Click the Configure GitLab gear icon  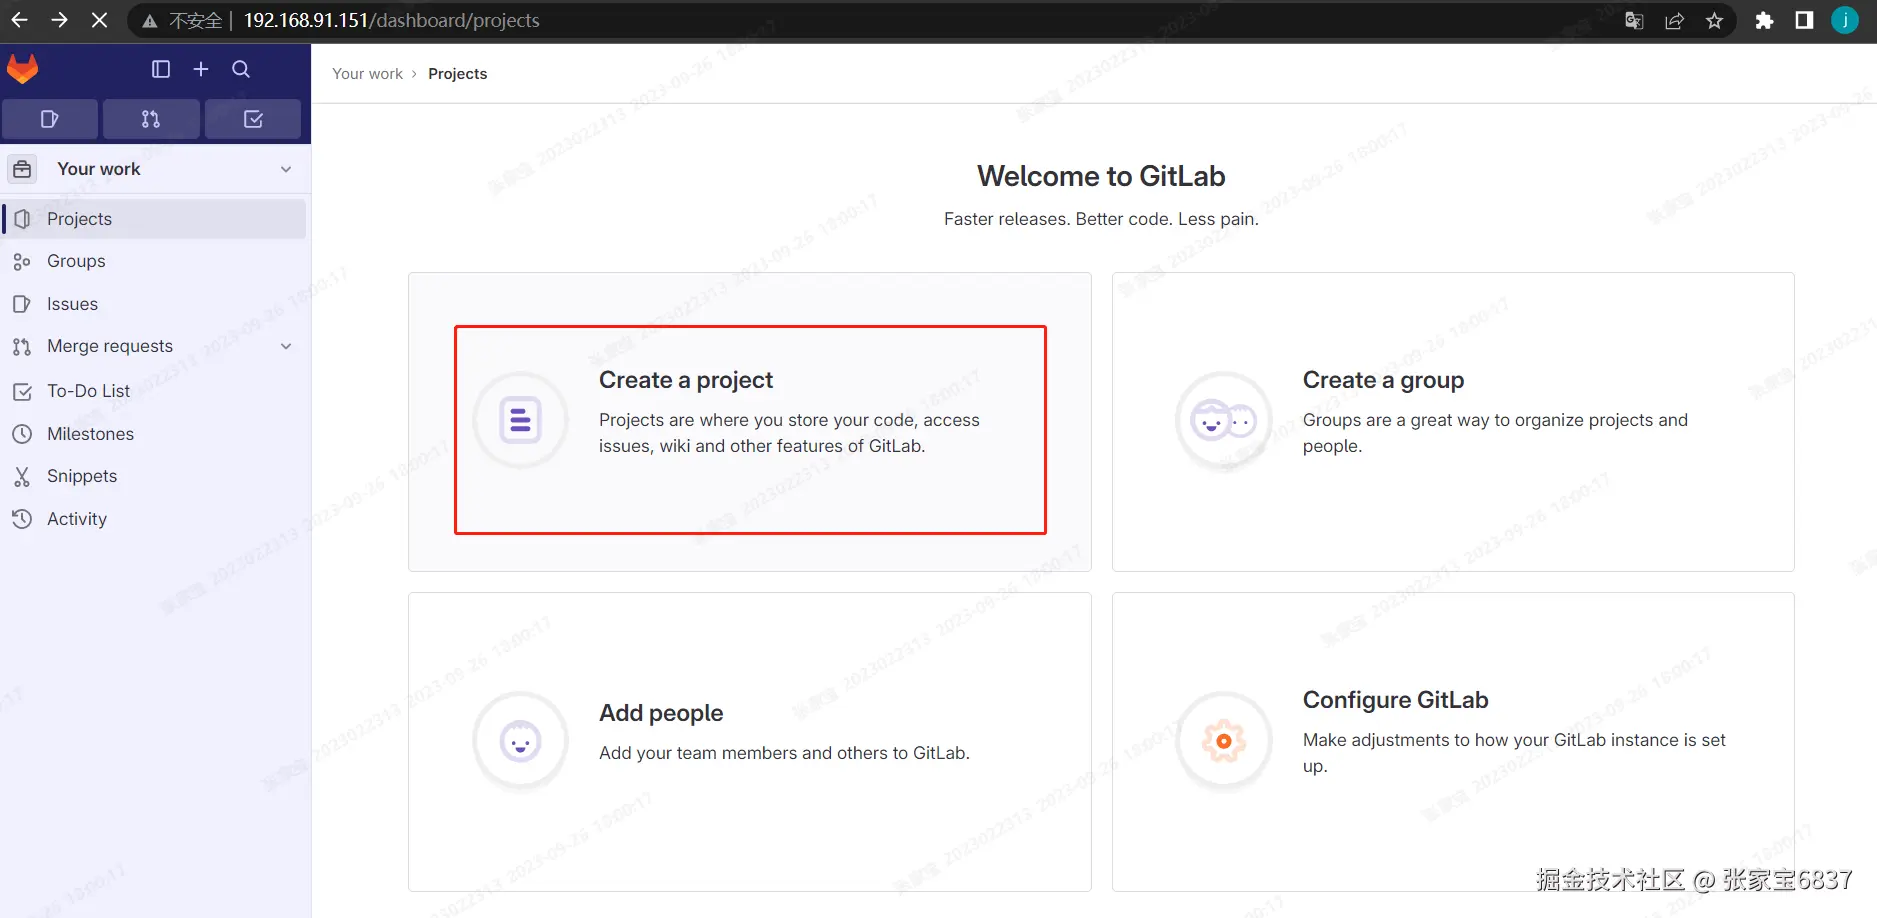(x=1224, y=741)
